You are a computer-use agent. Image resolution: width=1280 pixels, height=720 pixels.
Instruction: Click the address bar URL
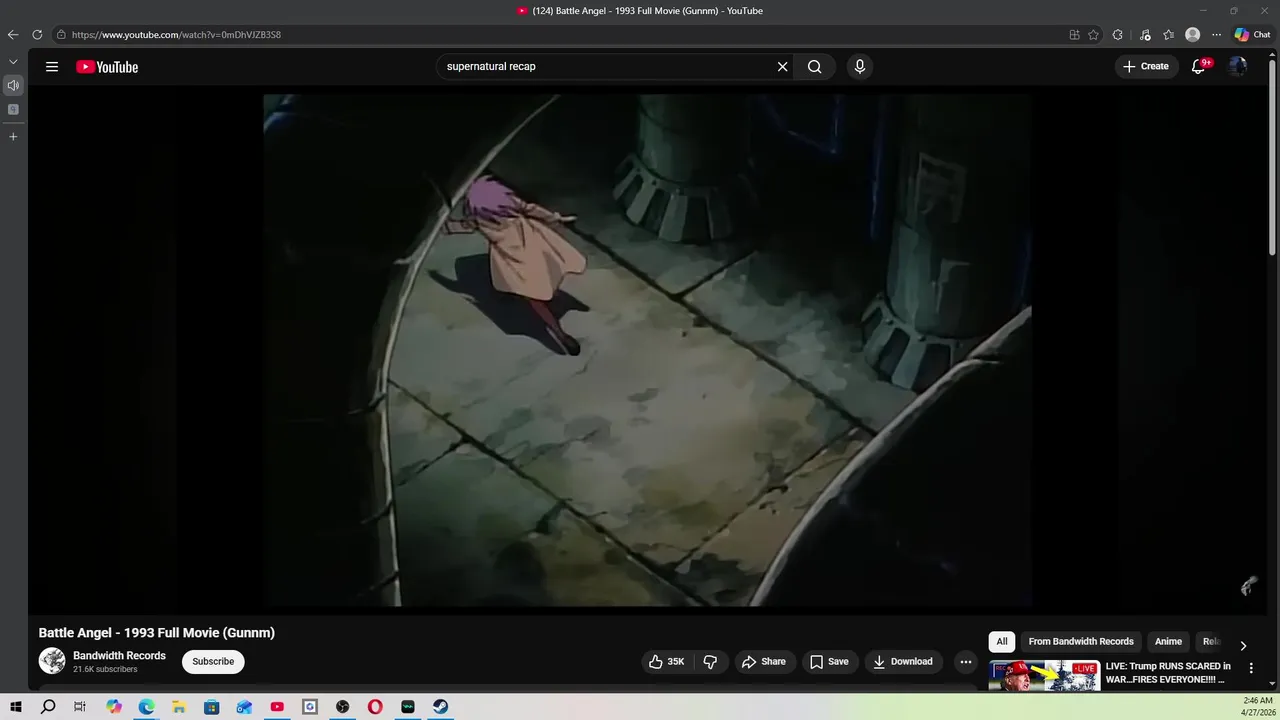click(176, 35)
